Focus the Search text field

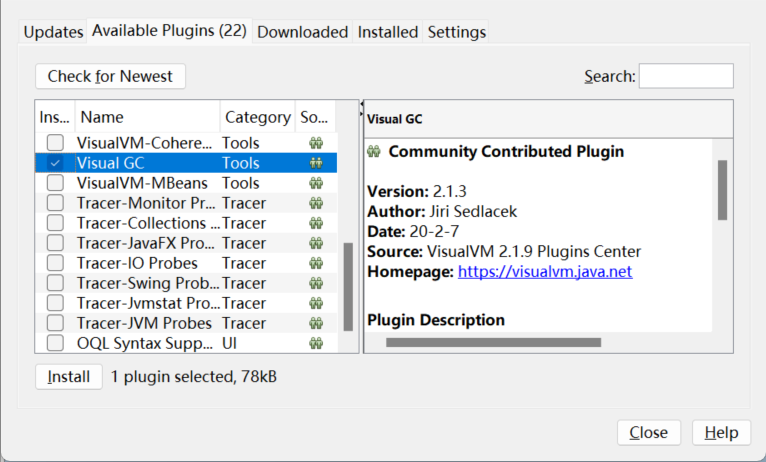[x=686, y=76]
